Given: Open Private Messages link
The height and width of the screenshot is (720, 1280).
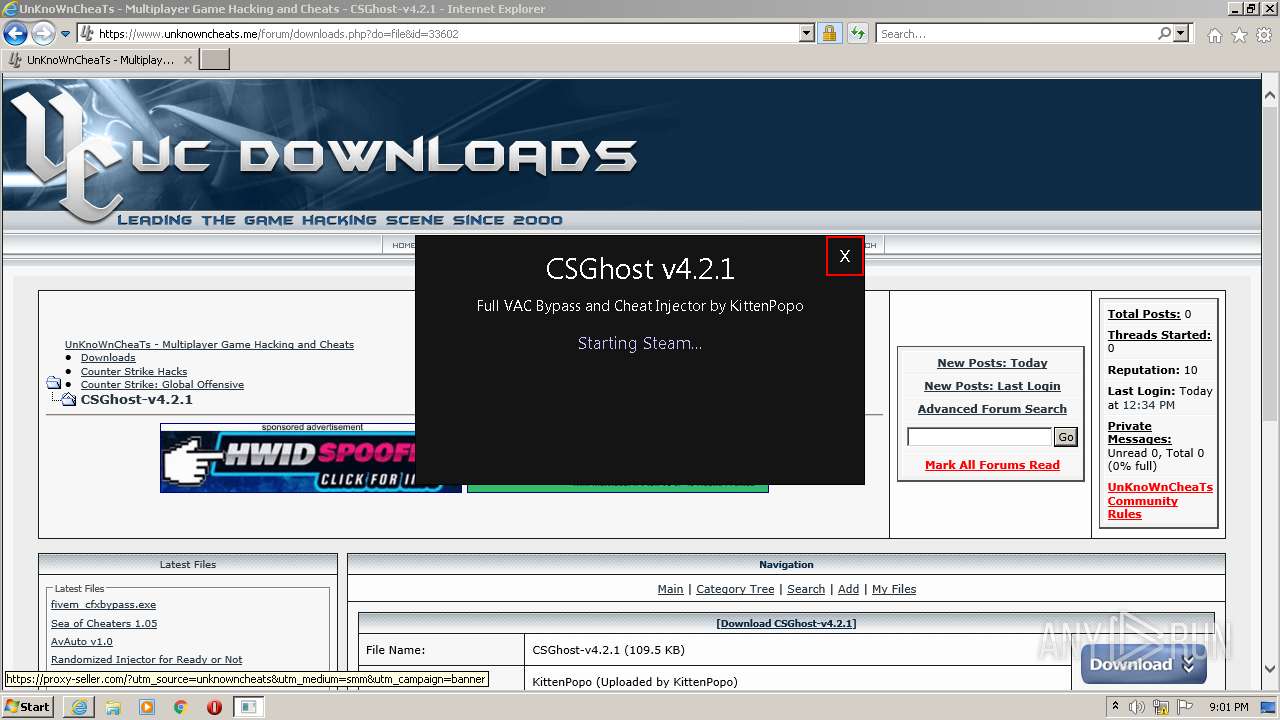Looking at the screenshot, I should (x=1139, y=433).
